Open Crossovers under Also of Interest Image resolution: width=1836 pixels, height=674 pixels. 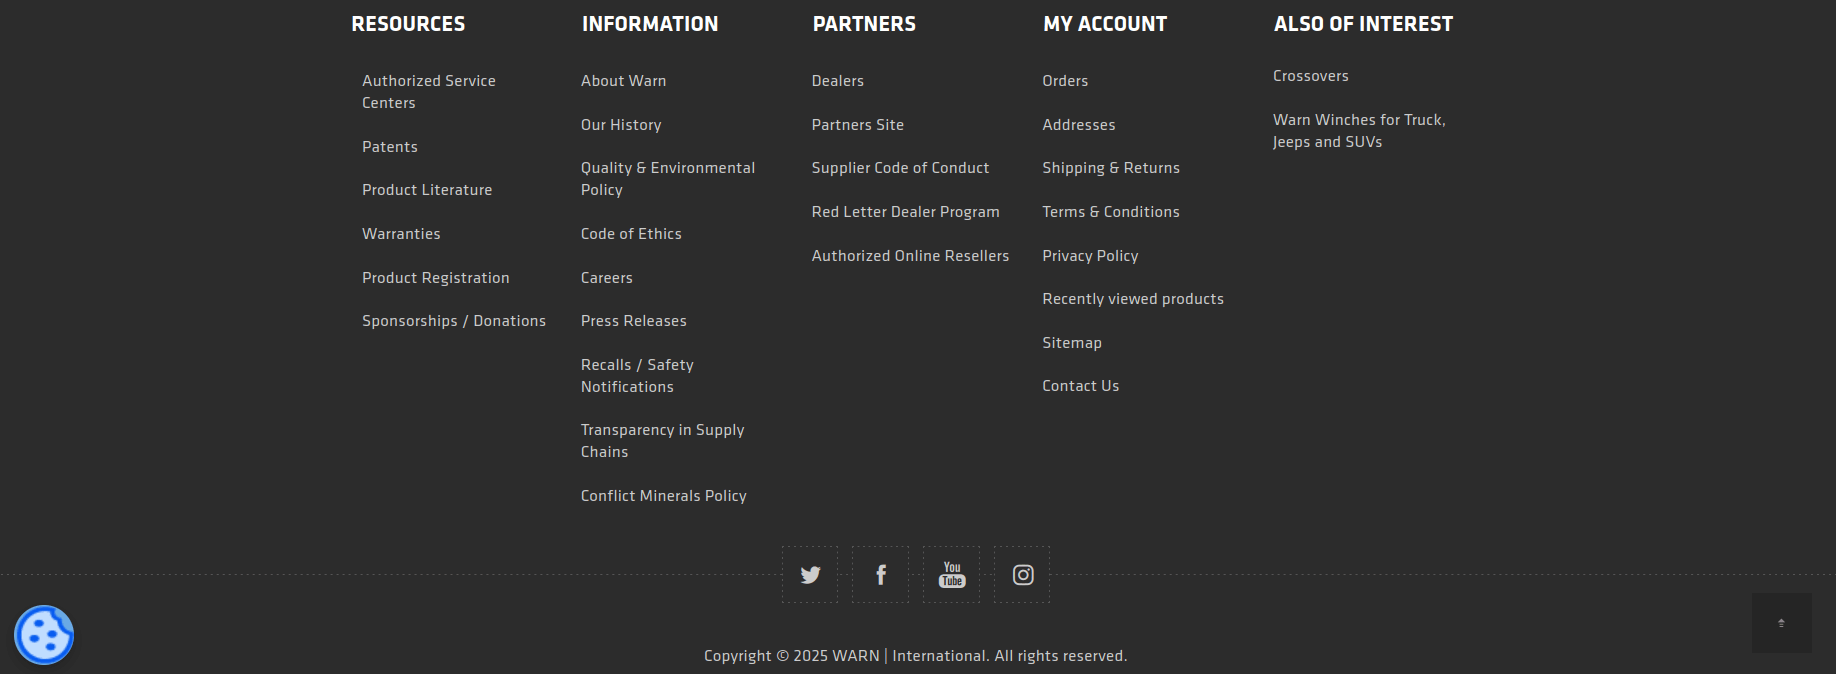point(1310,76)
